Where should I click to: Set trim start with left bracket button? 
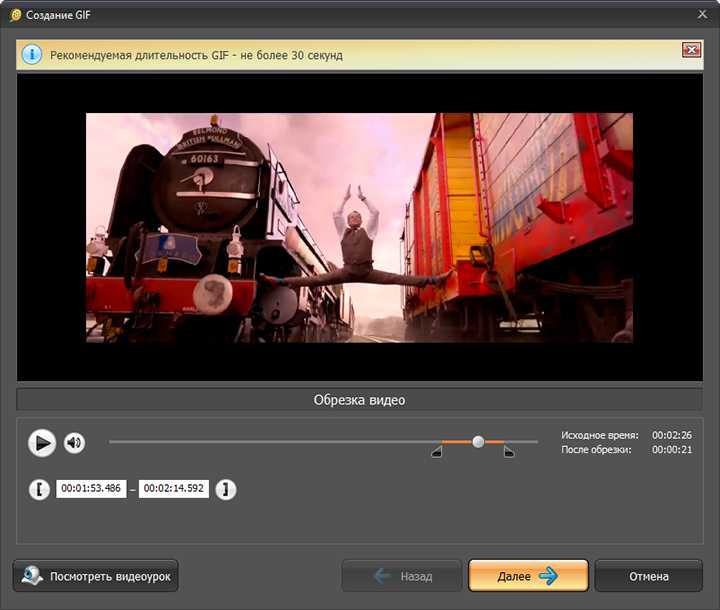tap(39, 489)
